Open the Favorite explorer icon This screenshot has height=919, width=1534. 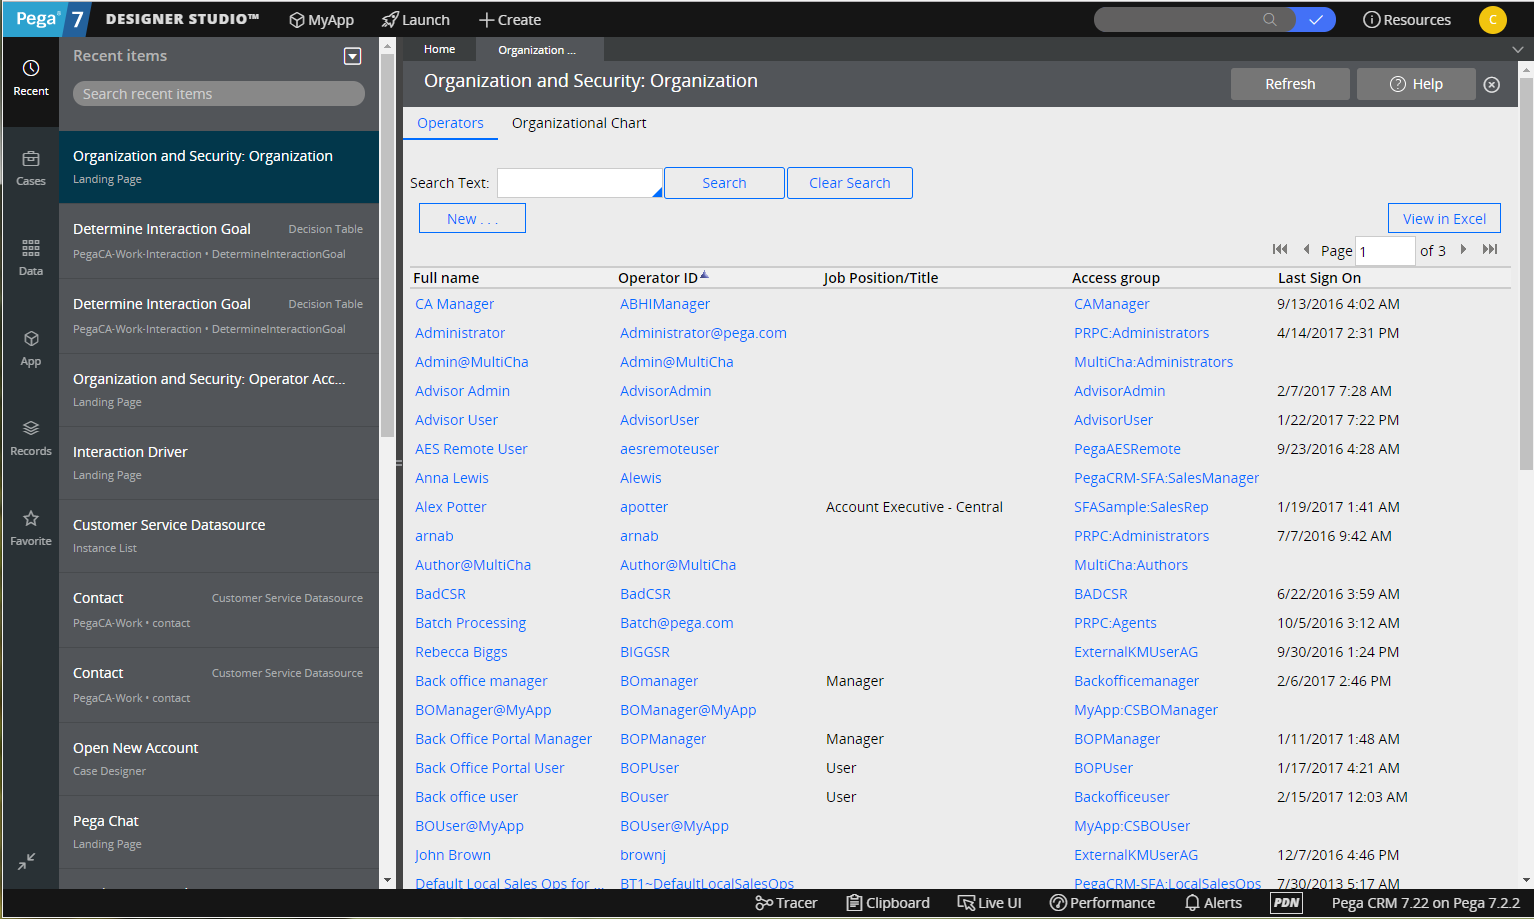[31, 528]
